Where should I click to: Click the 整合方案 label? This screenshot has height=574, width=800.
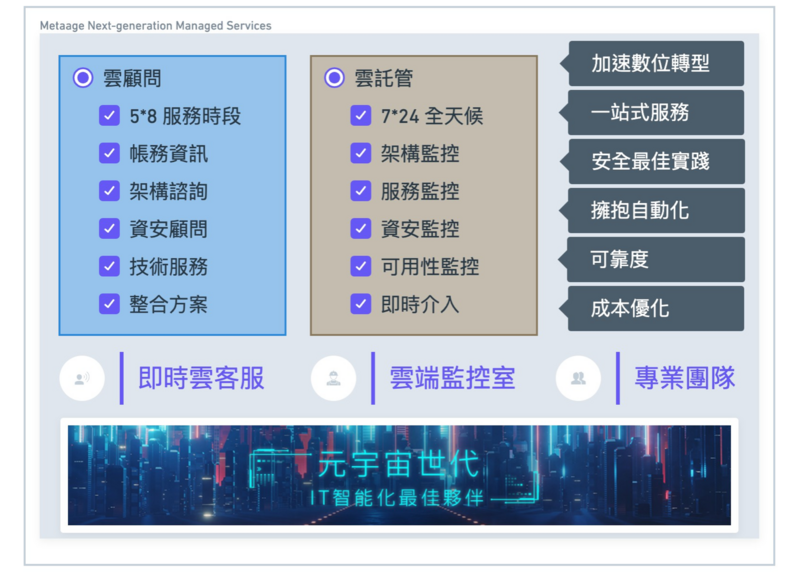tap(168, 305)
